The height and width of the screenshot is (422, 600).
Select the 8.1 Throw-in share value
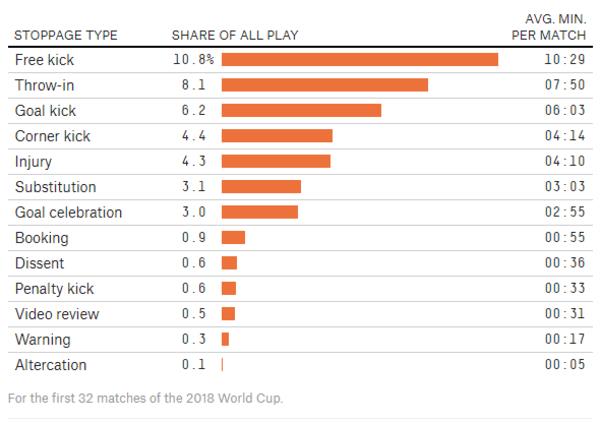(195, 85)
